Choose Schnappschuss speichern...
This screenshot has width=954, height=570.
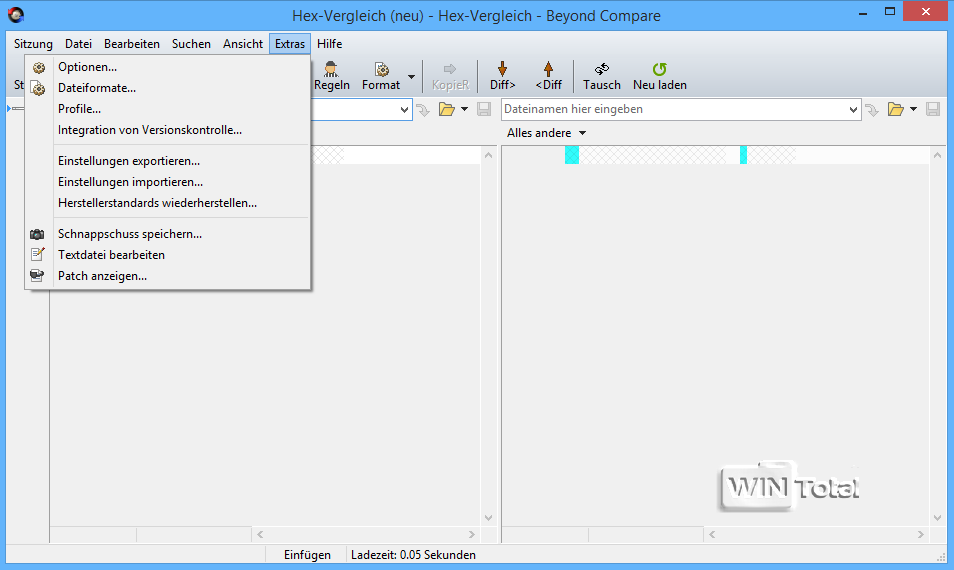(167, 234)
